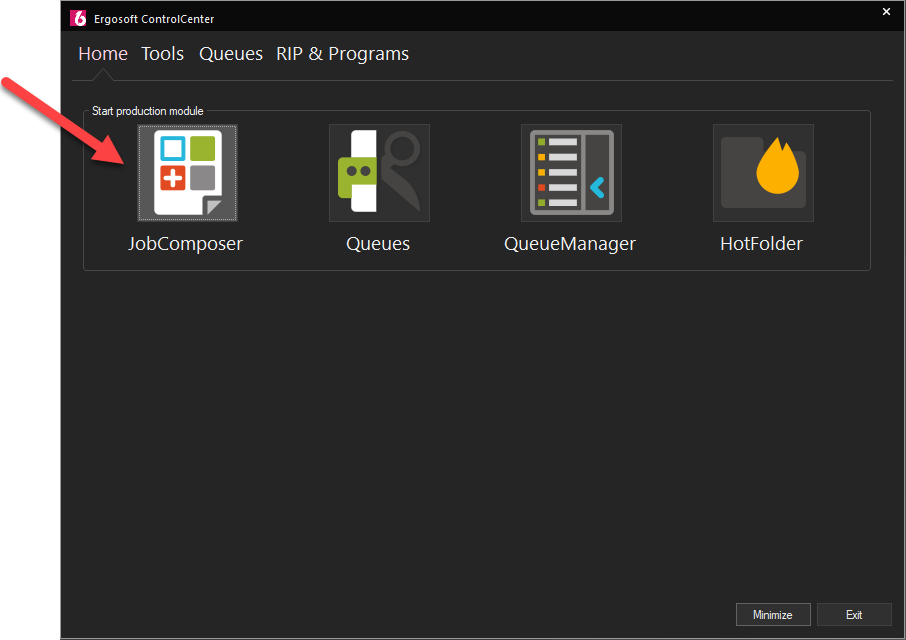
Task: Click the Exit button
Action: [854, 615]
